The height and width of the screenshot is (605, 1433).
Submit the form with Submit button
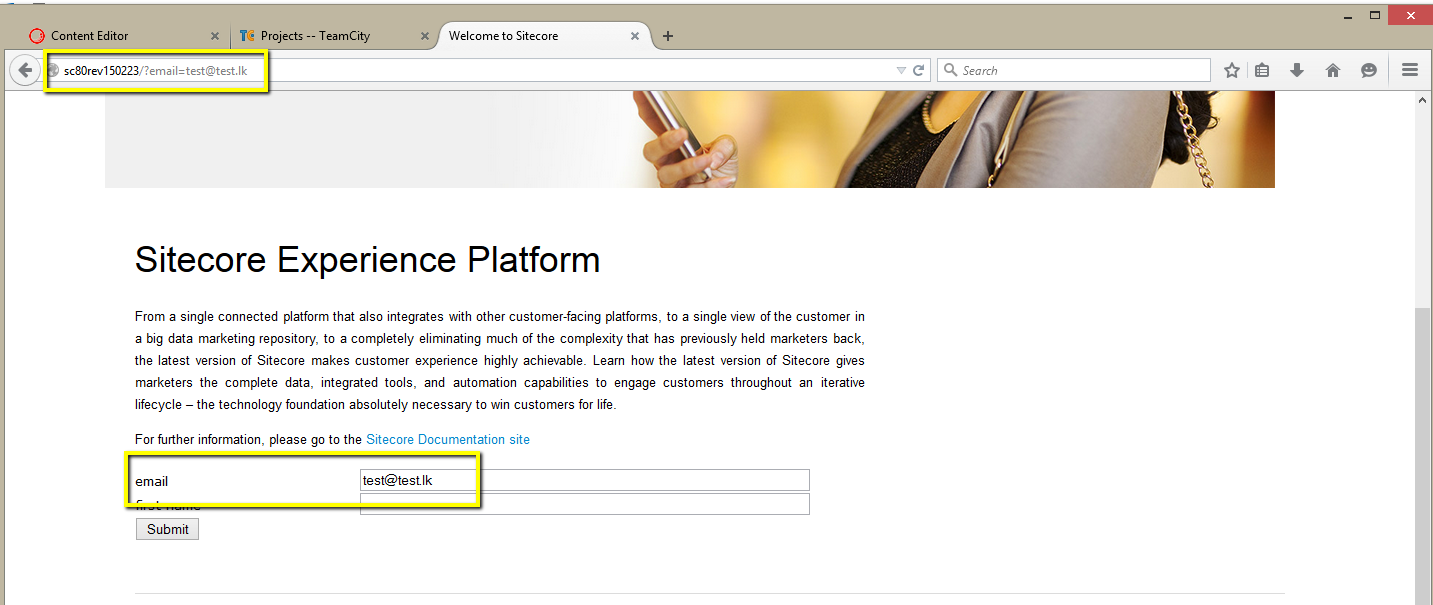[167, 529]
